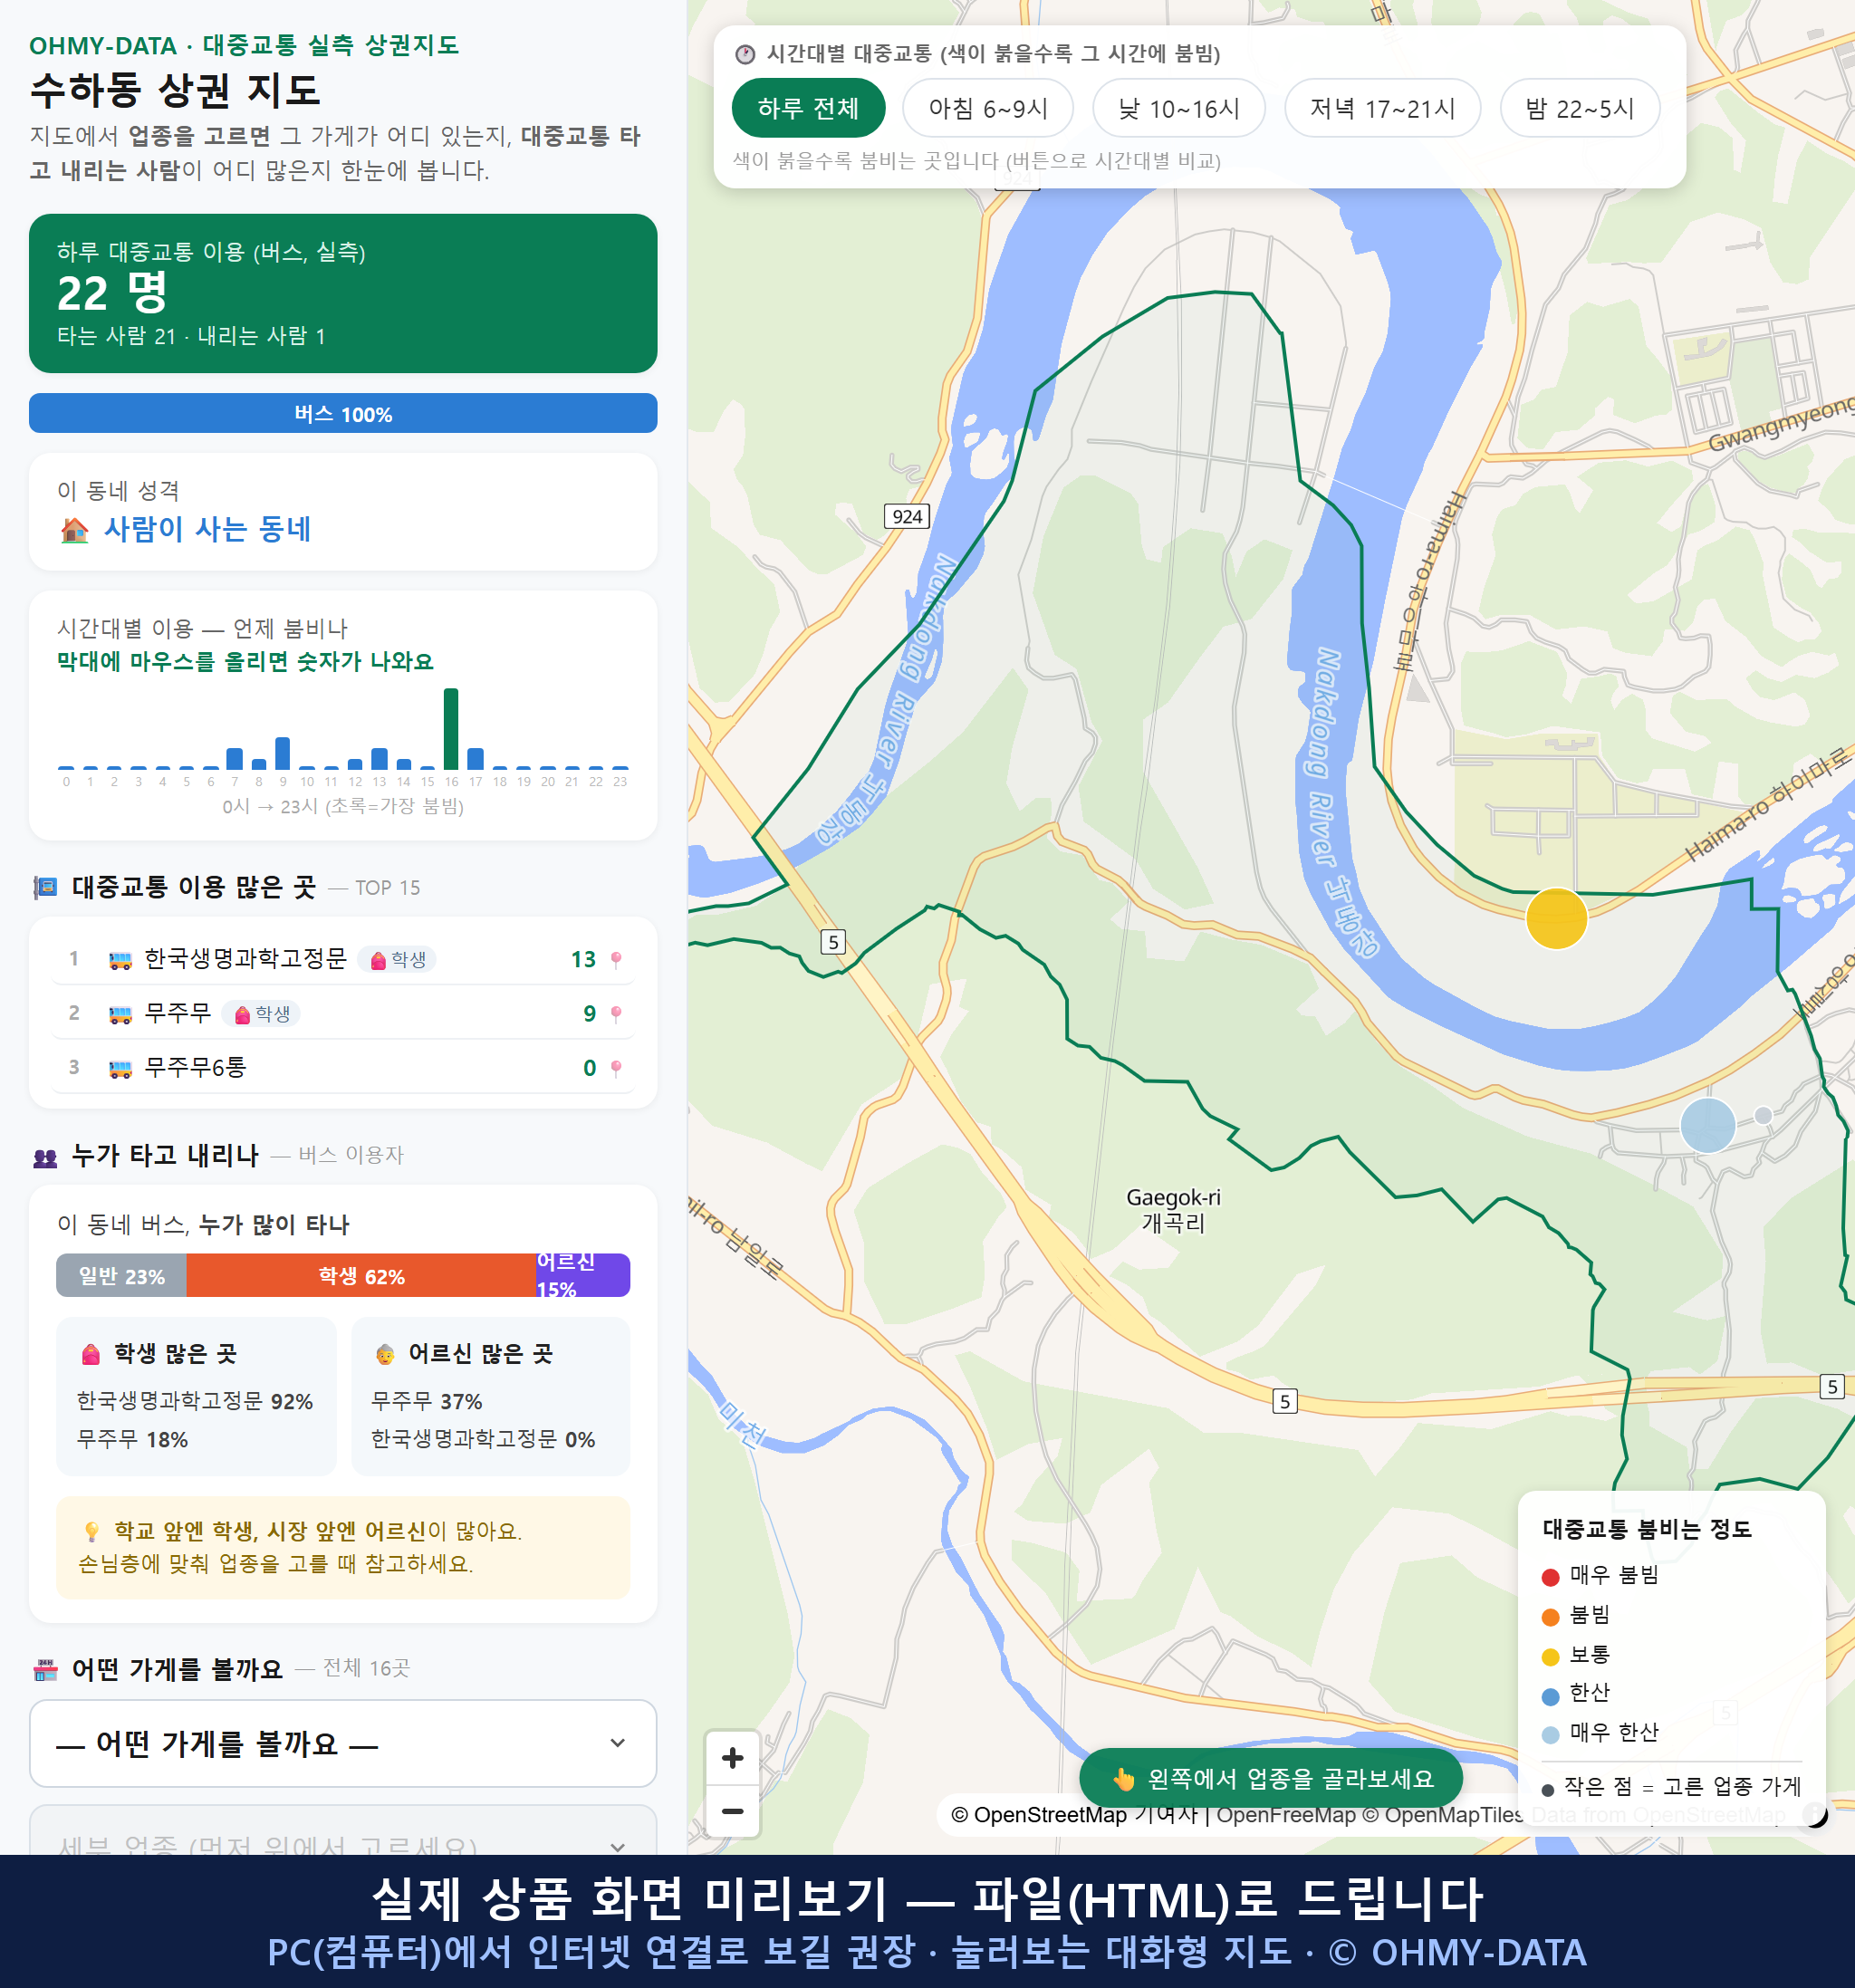Screen dimensions: 1855x1988
Task: Toggle the map attribution info button
Action: click(x=1814, y=1814)
